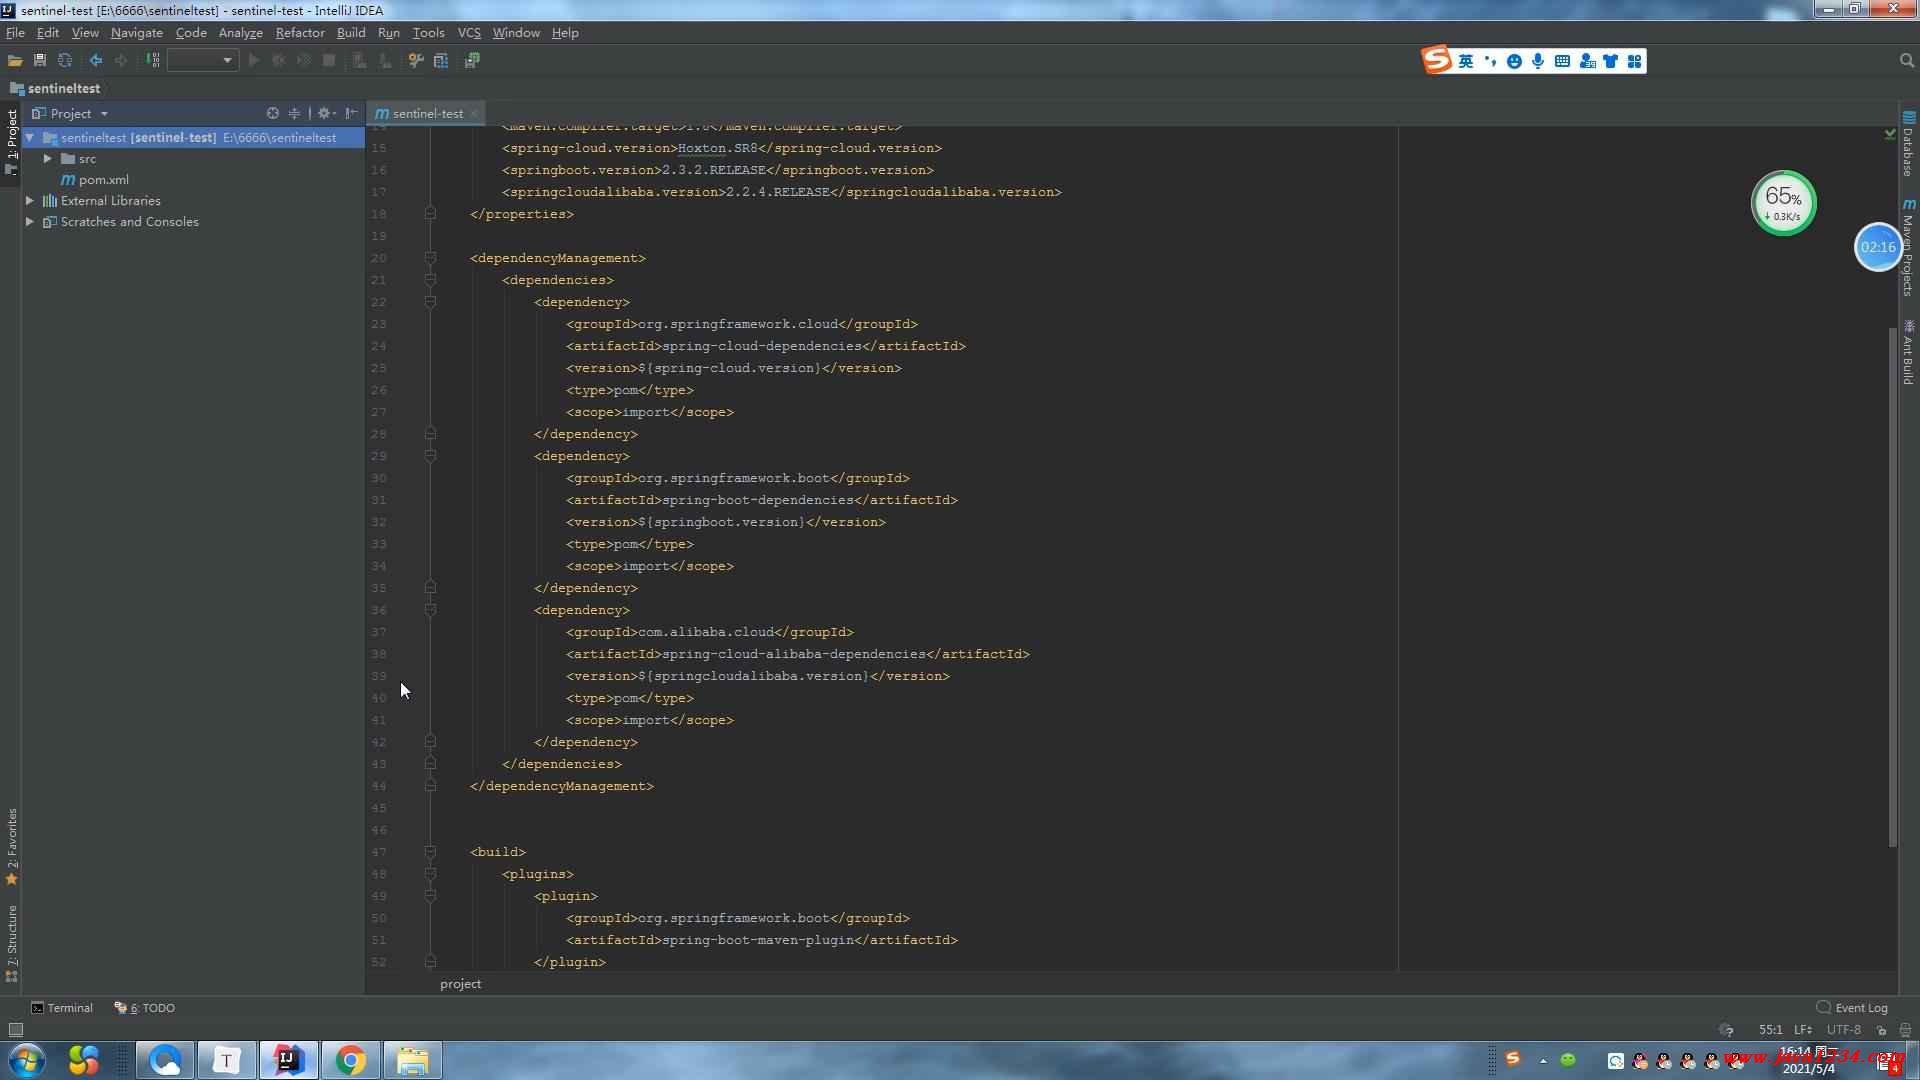Open the Refactor menu

[299, 33]
